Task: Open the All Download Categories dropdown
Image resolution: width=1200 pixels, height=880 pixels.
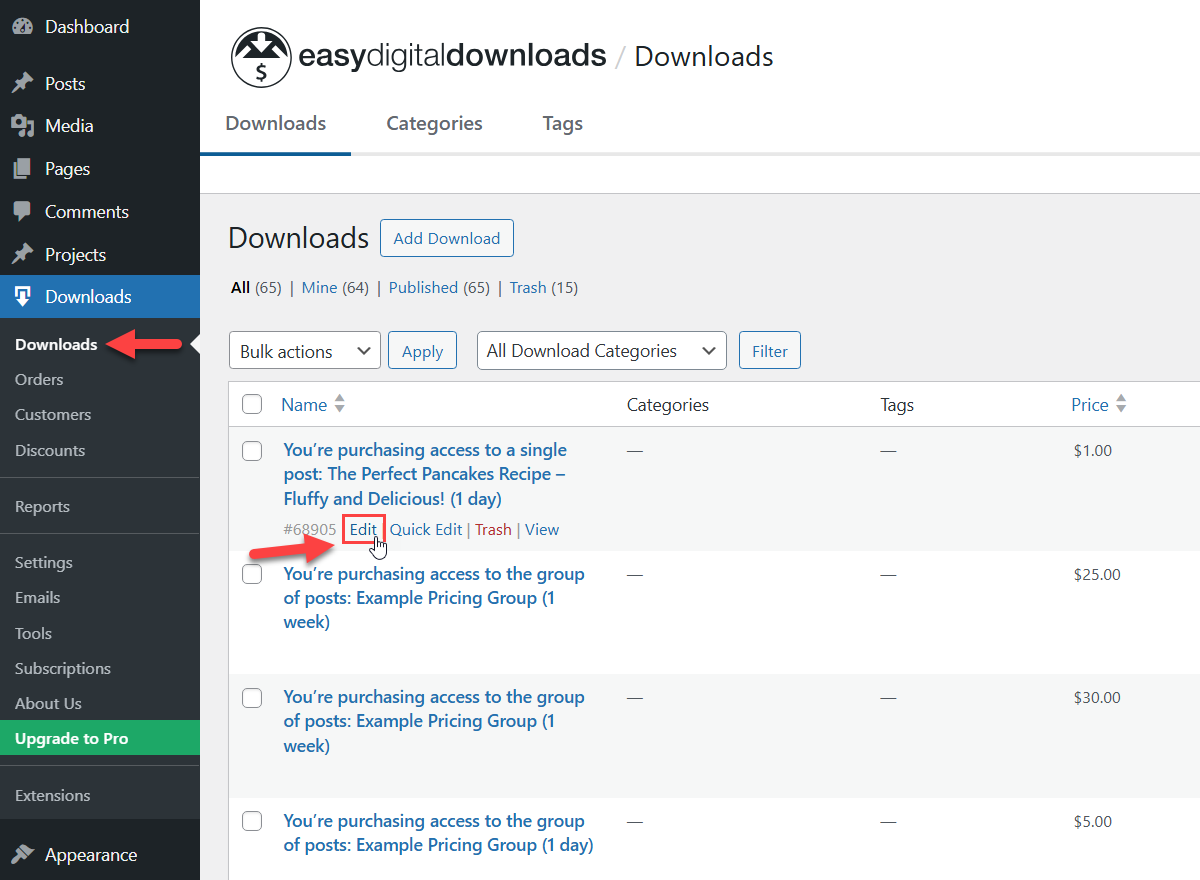Action: pos(601,350)
